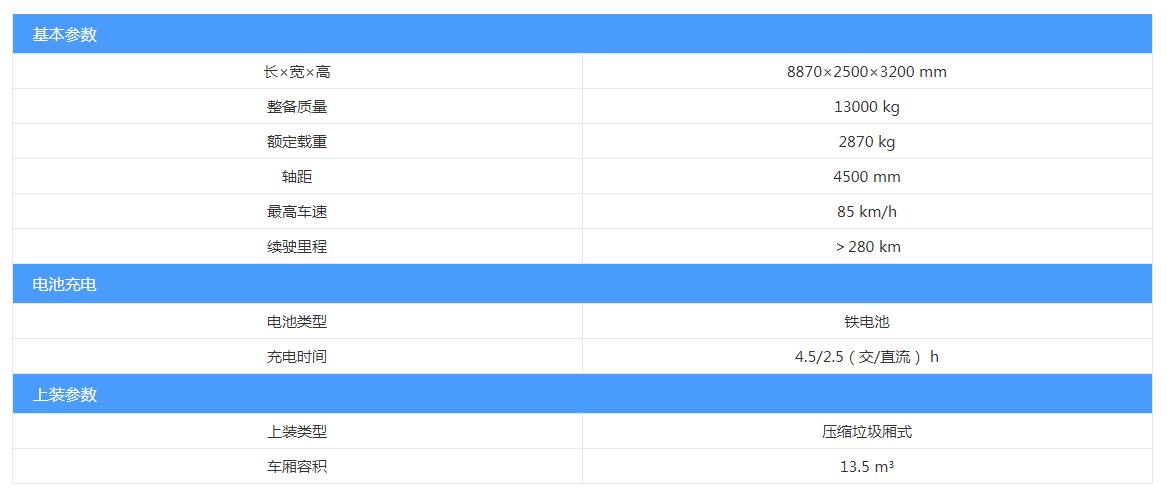The image size is (1167, 499).
Task: Select the 长×宽×高 label cell
Action: 297,71
